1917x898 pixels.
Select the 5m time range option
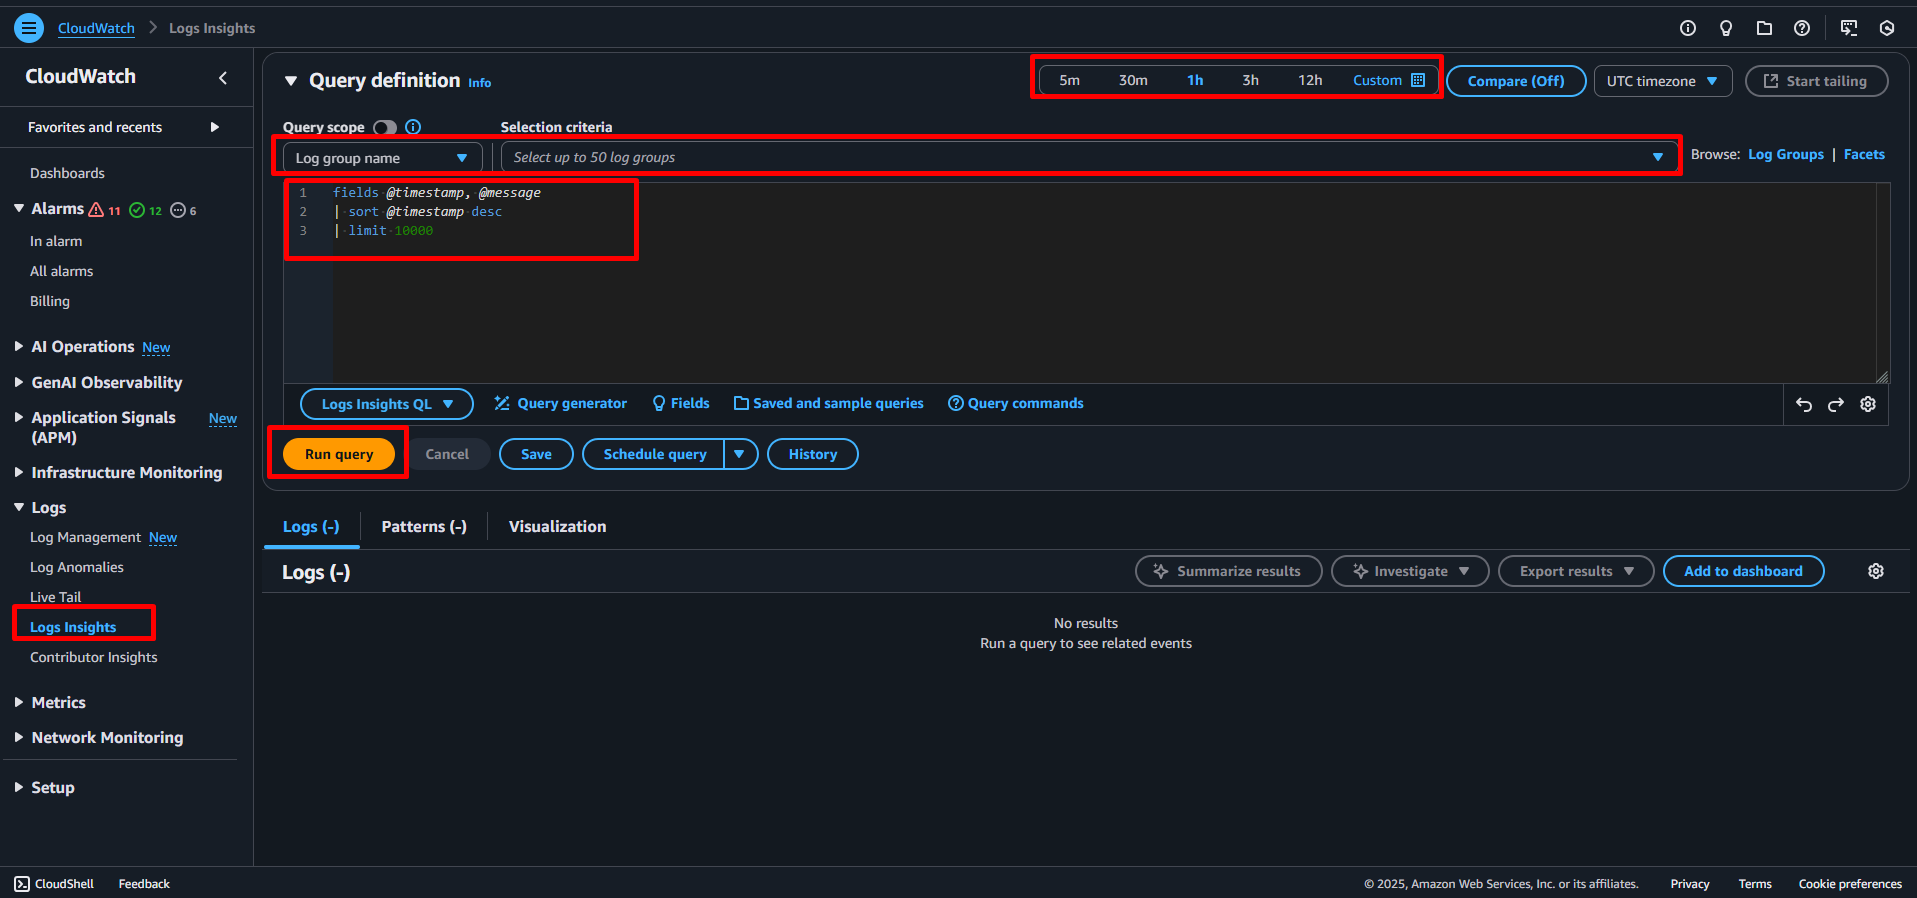coord(1069,80)
